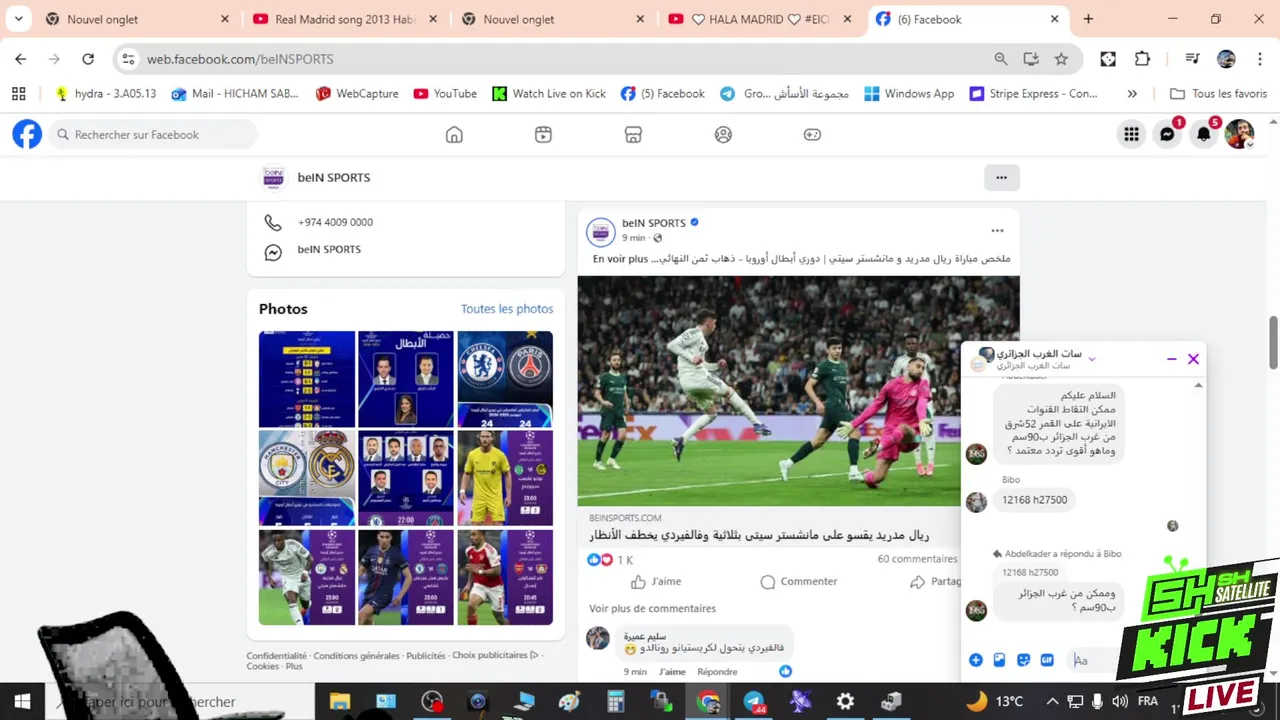Minimize the chat window

click(x=1172, y=359)
